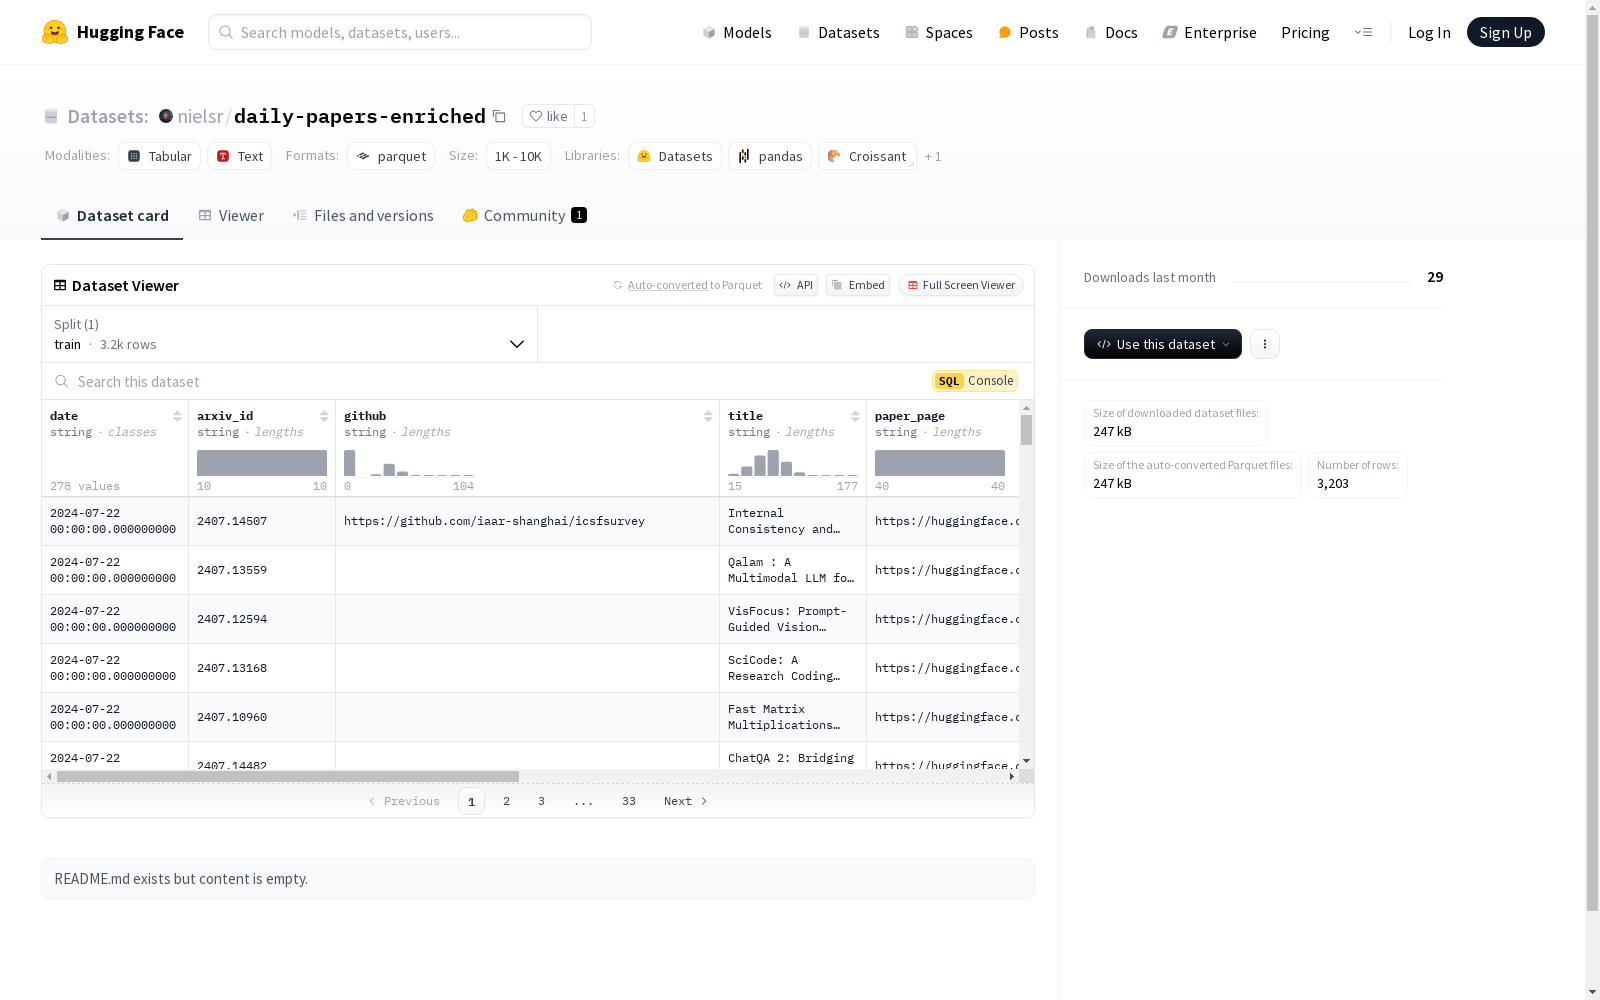Copy the dataset name to clipboard
The width and height of the screenshot is (1600, 1000).
pyautogui.click(x=499, y=116)
